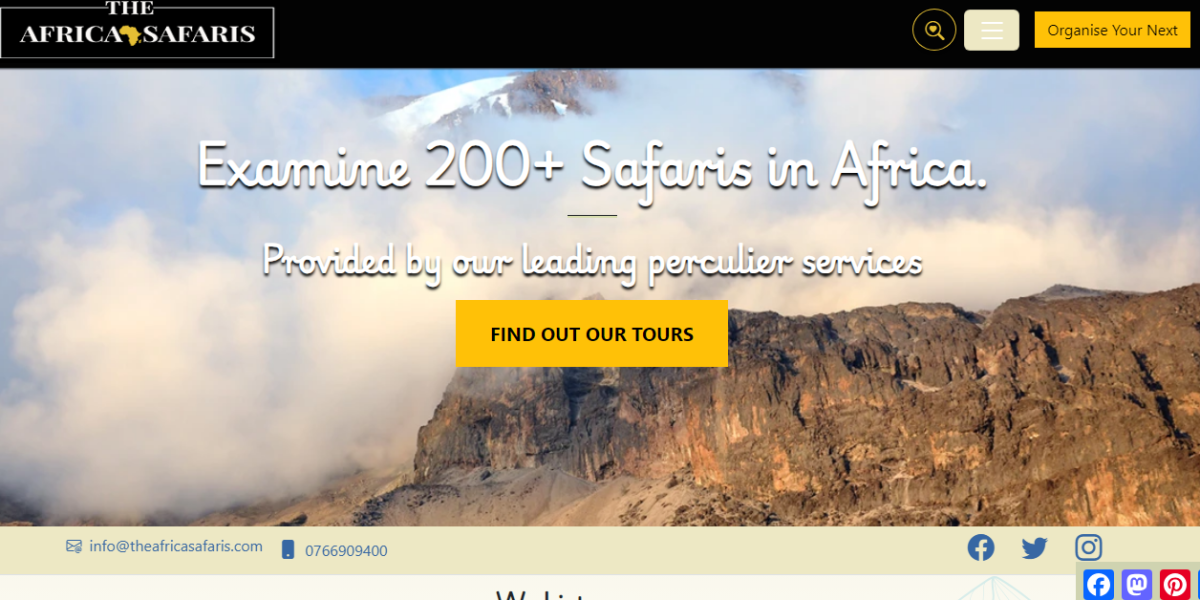Screen dimensions: 1200x600
Task: Open the Instagram icon
Action: tap(1089, 547)
